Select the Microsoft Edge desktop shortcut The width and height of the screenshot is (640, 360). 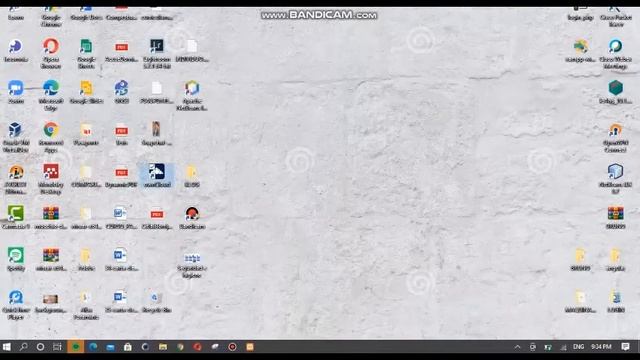[x=51, y=96]
